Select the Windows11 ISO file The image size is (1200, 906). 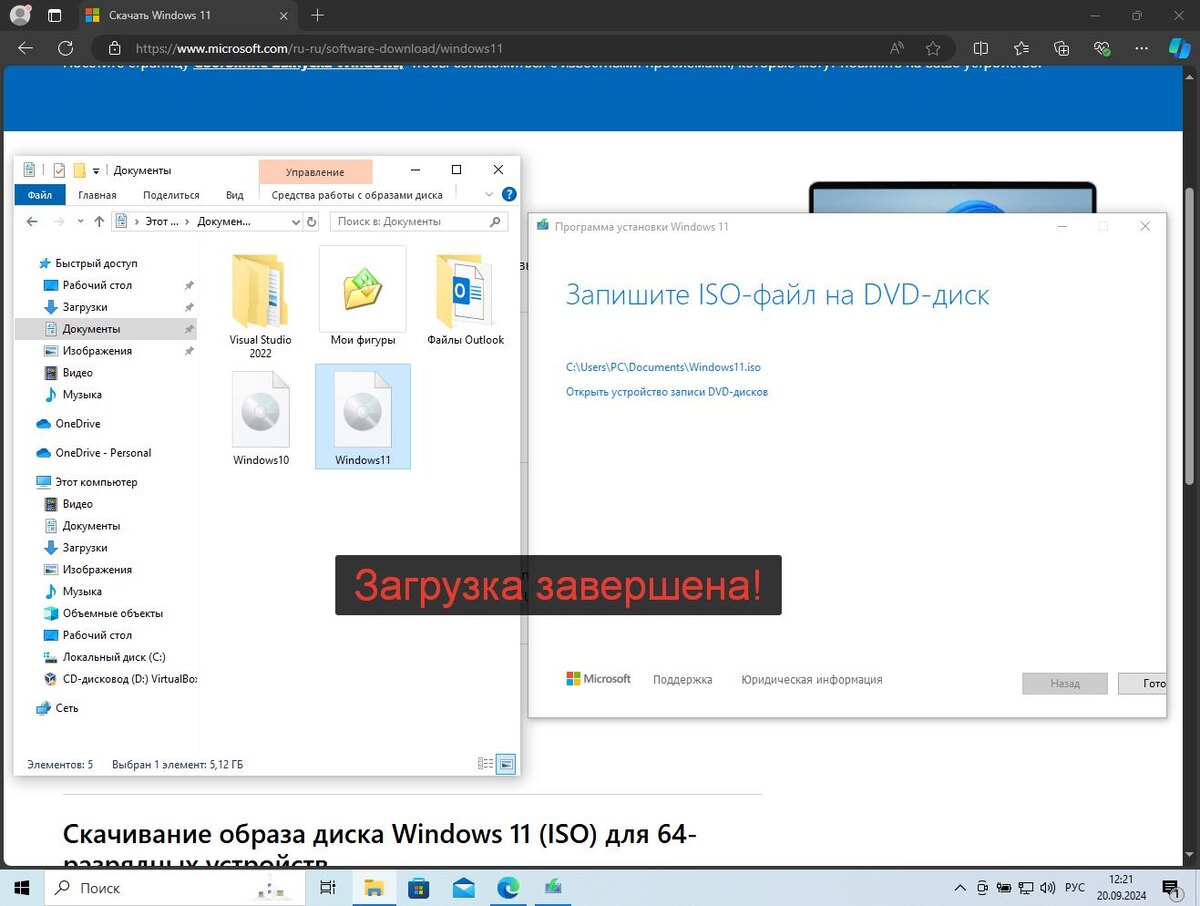(x=362, y=416)
